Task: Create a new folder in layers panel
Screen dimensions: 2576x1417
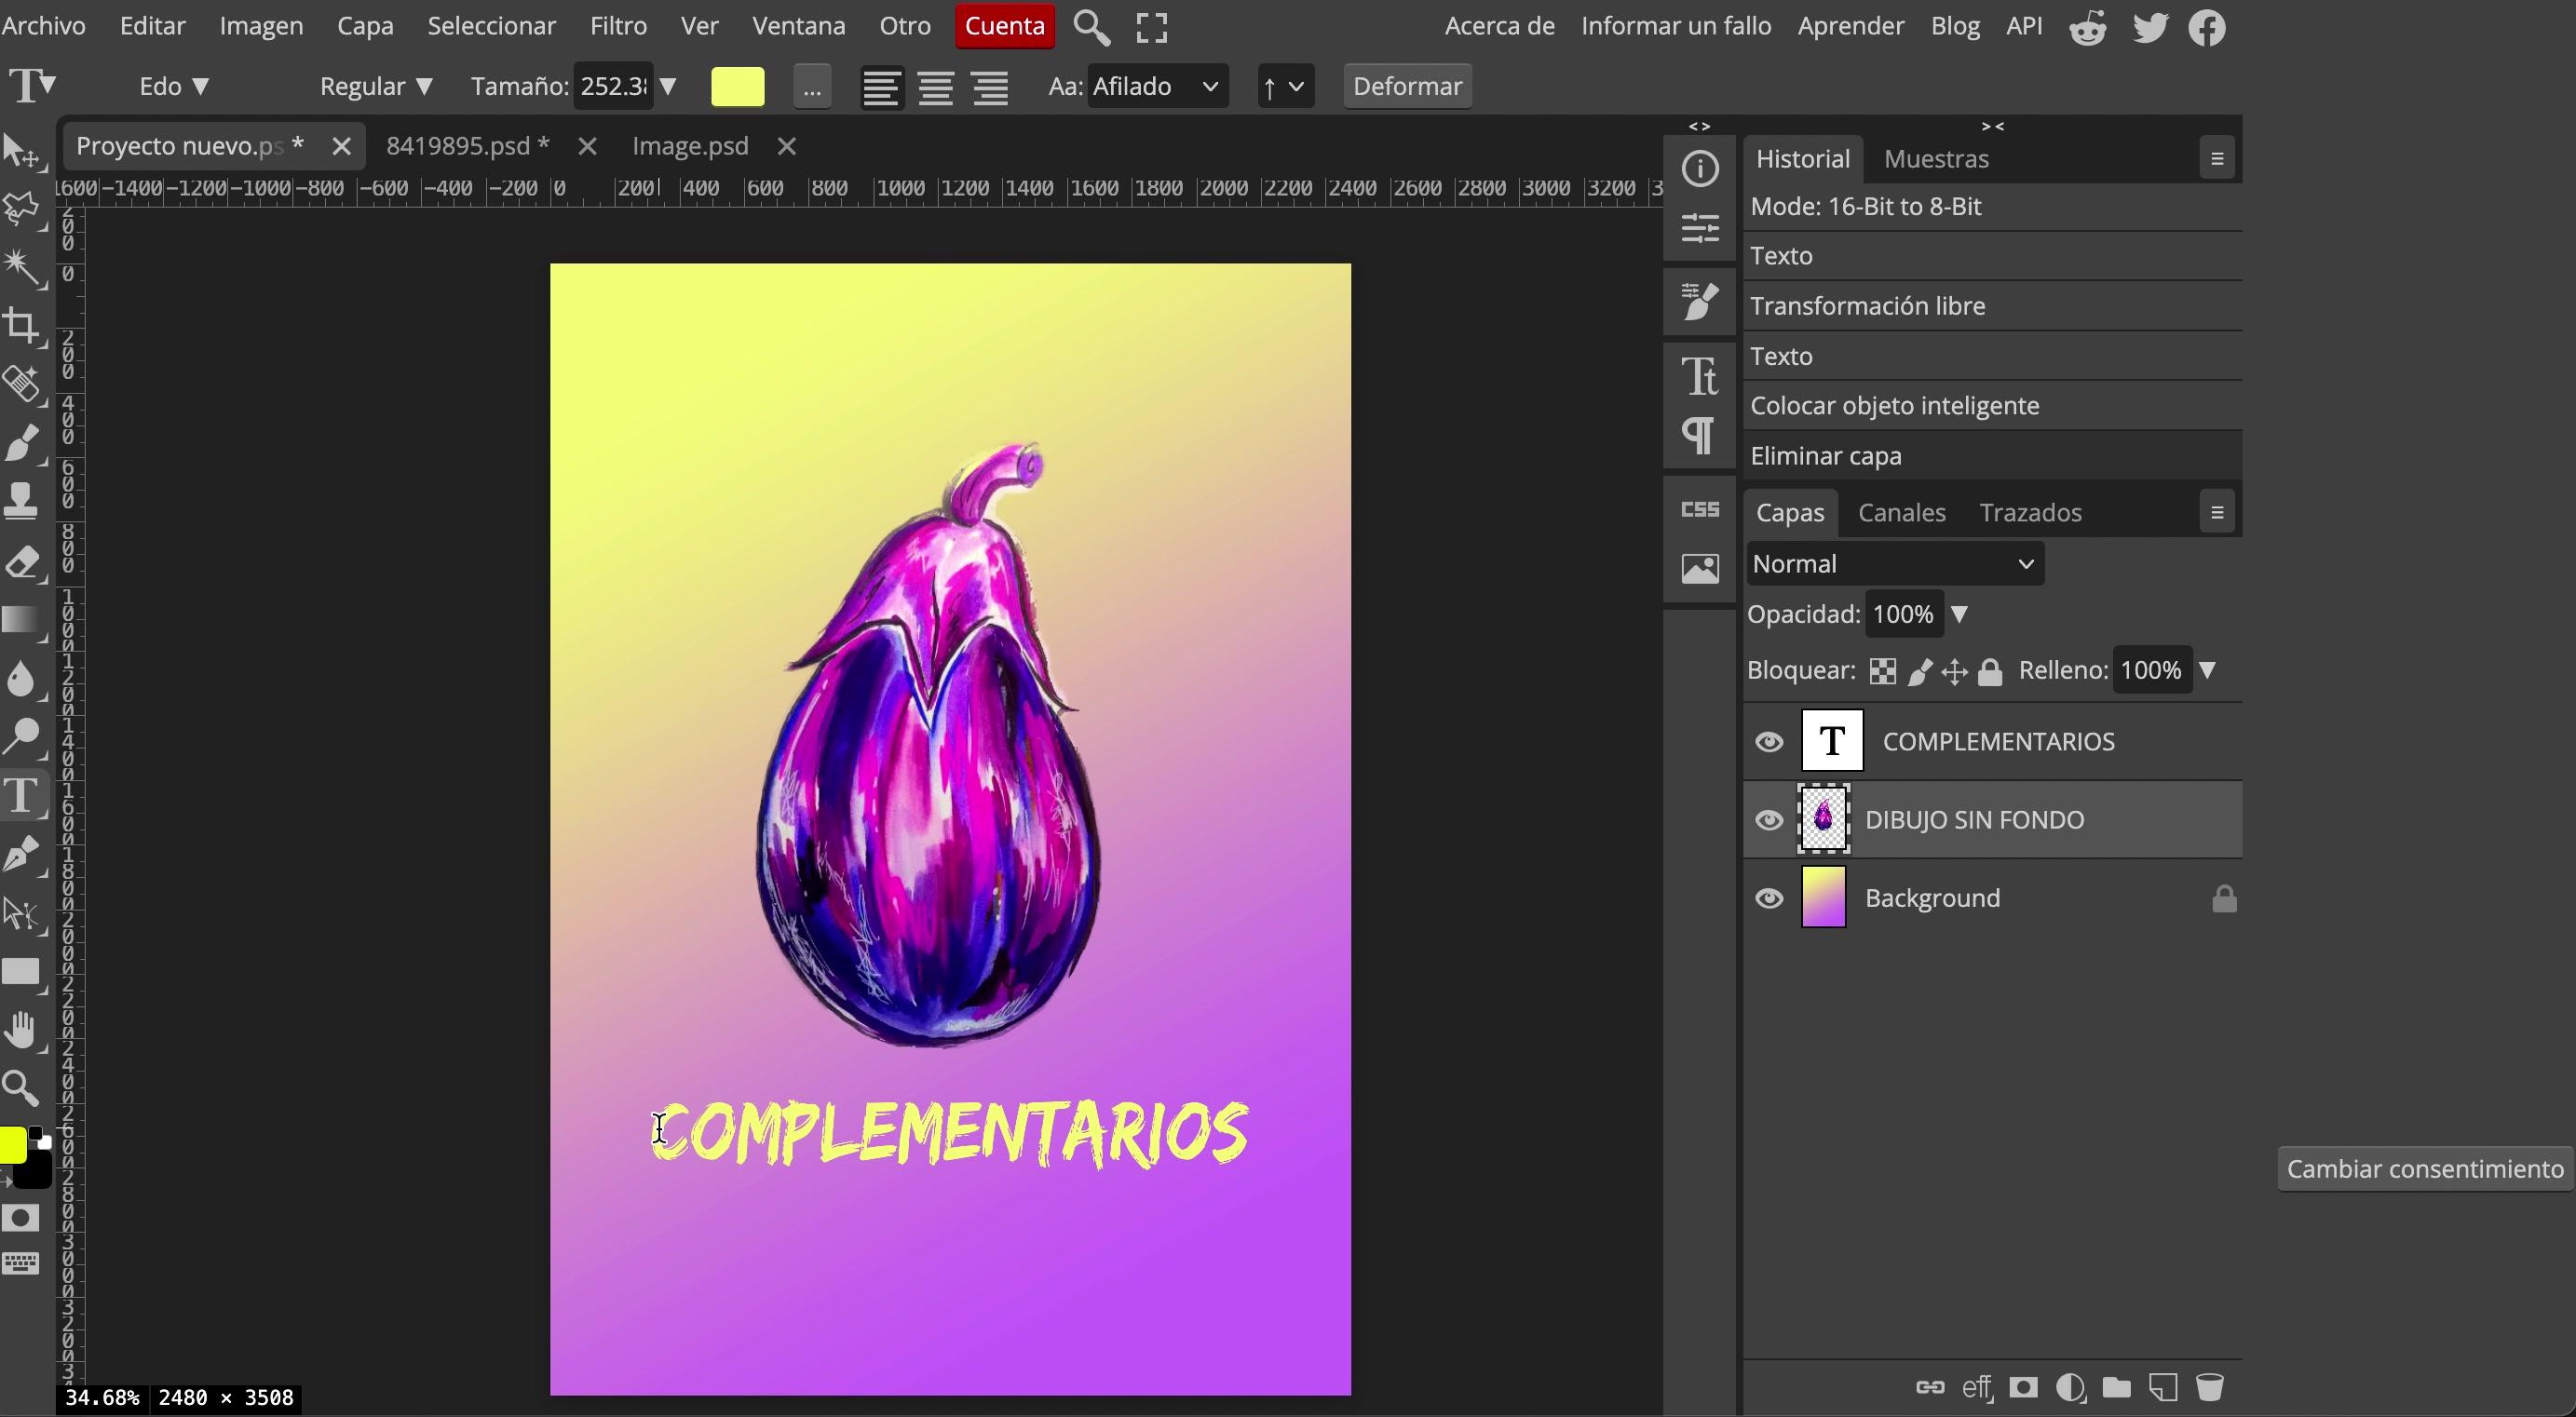Action: 2116,1387
